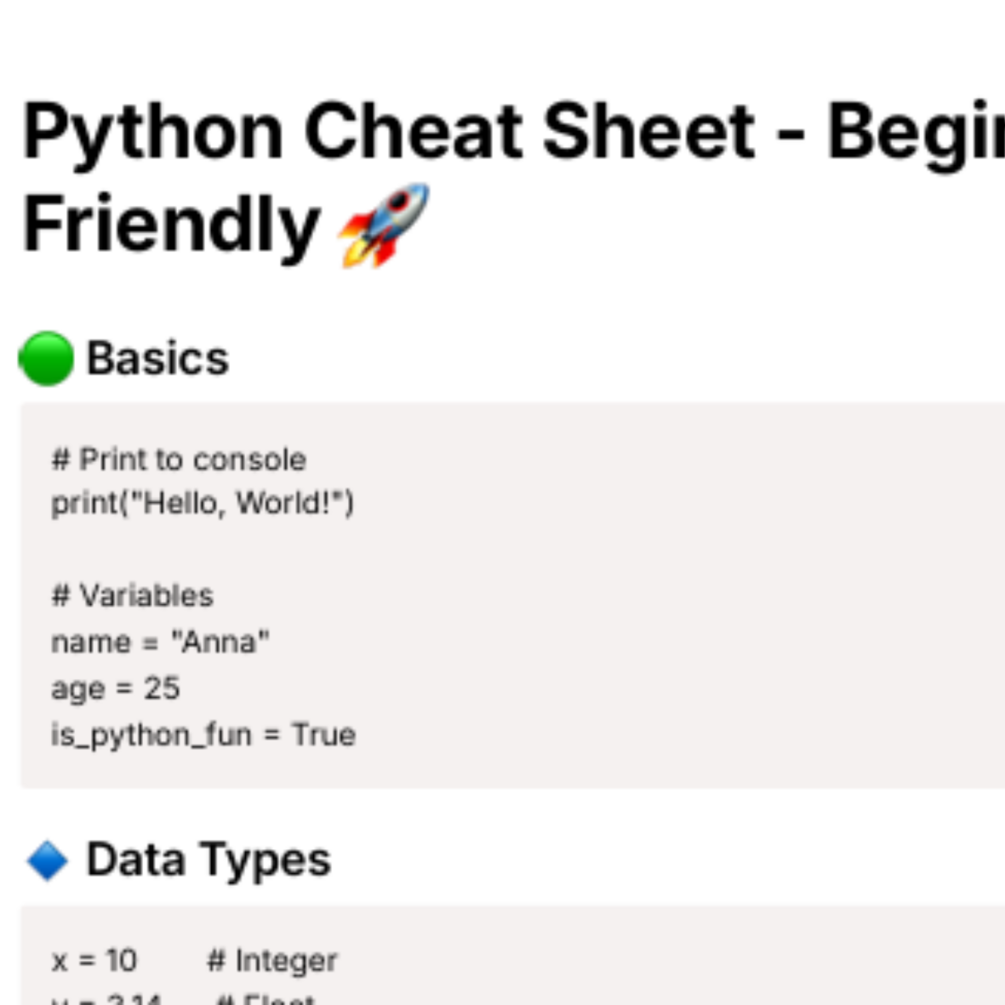Click the "age = 25" code line

pos(115,688)
